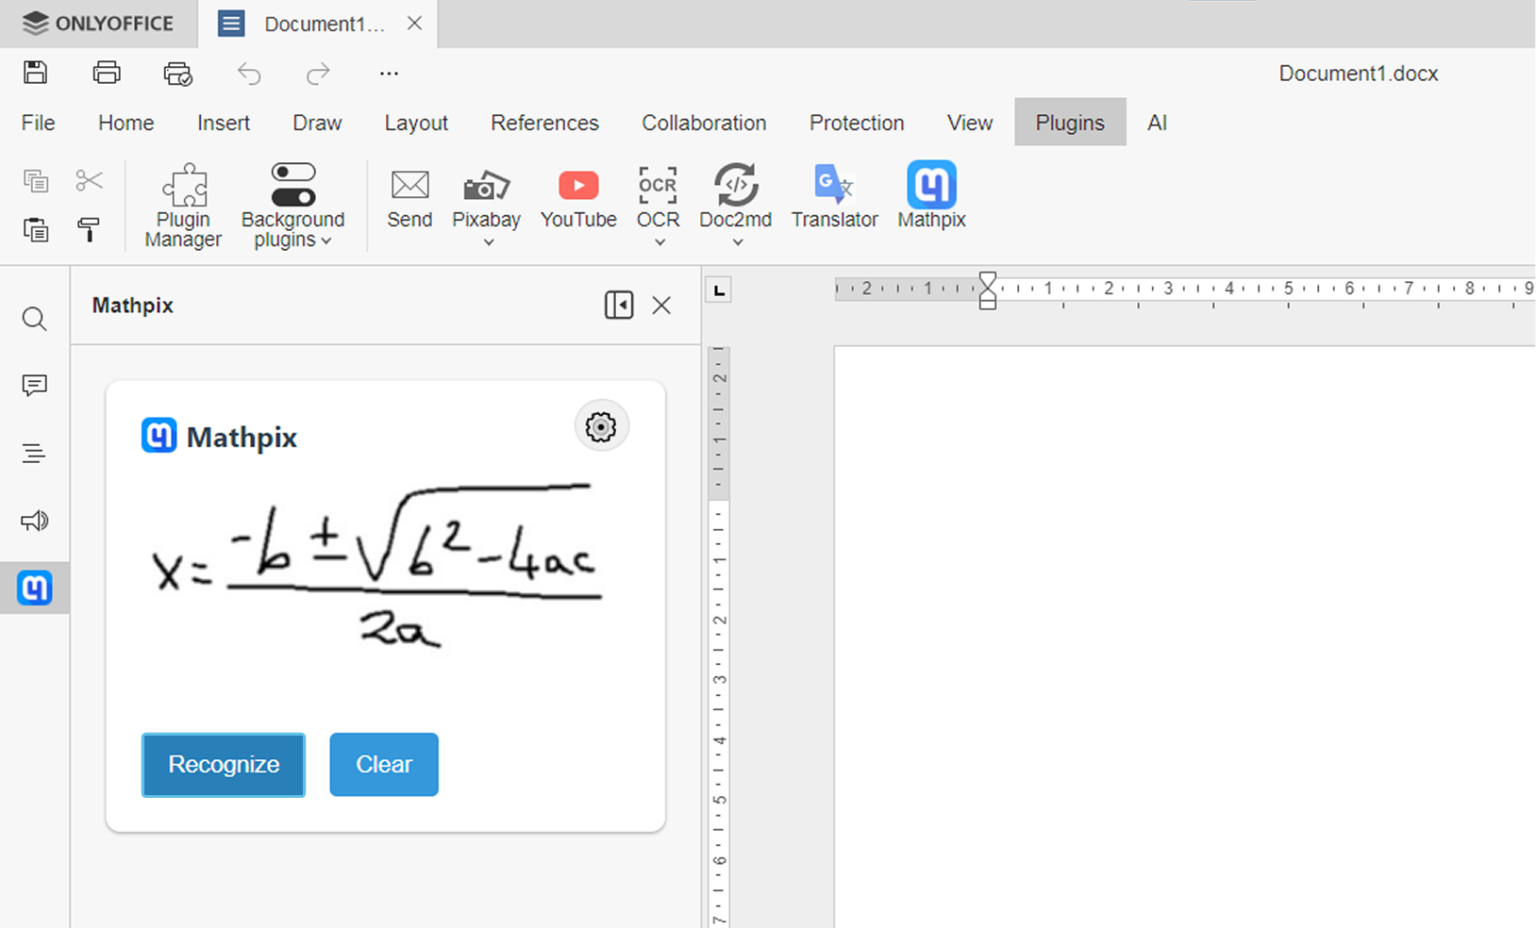The image size is (1536, 928).
Task: Open the YouTube plugin
Action: pos(578,198)
